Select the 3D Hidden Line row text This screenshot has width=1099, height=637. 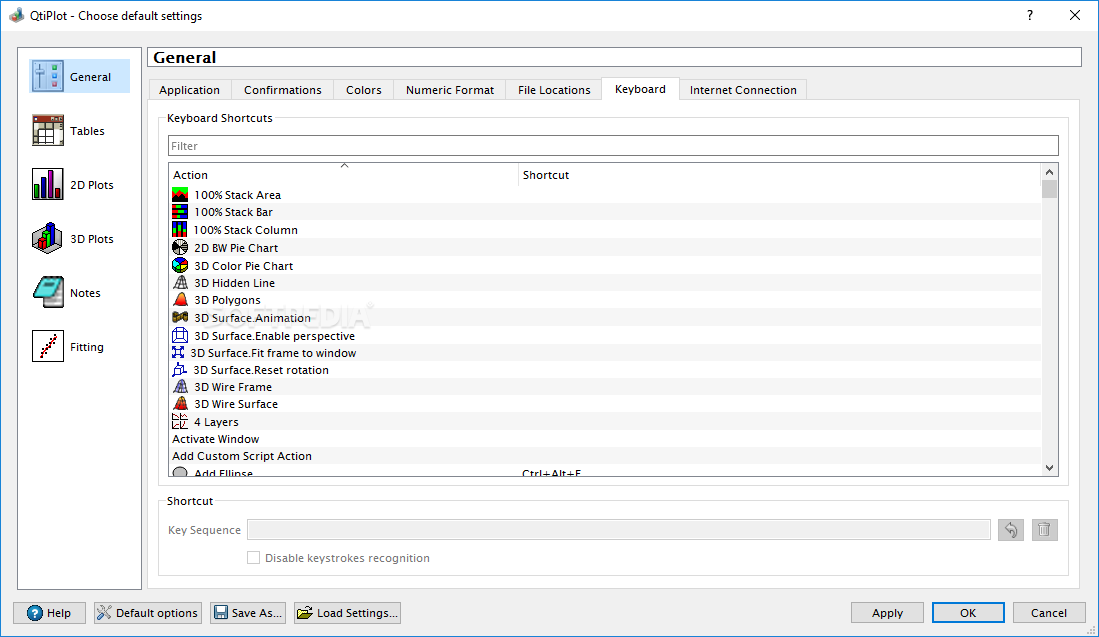(234, 283)
